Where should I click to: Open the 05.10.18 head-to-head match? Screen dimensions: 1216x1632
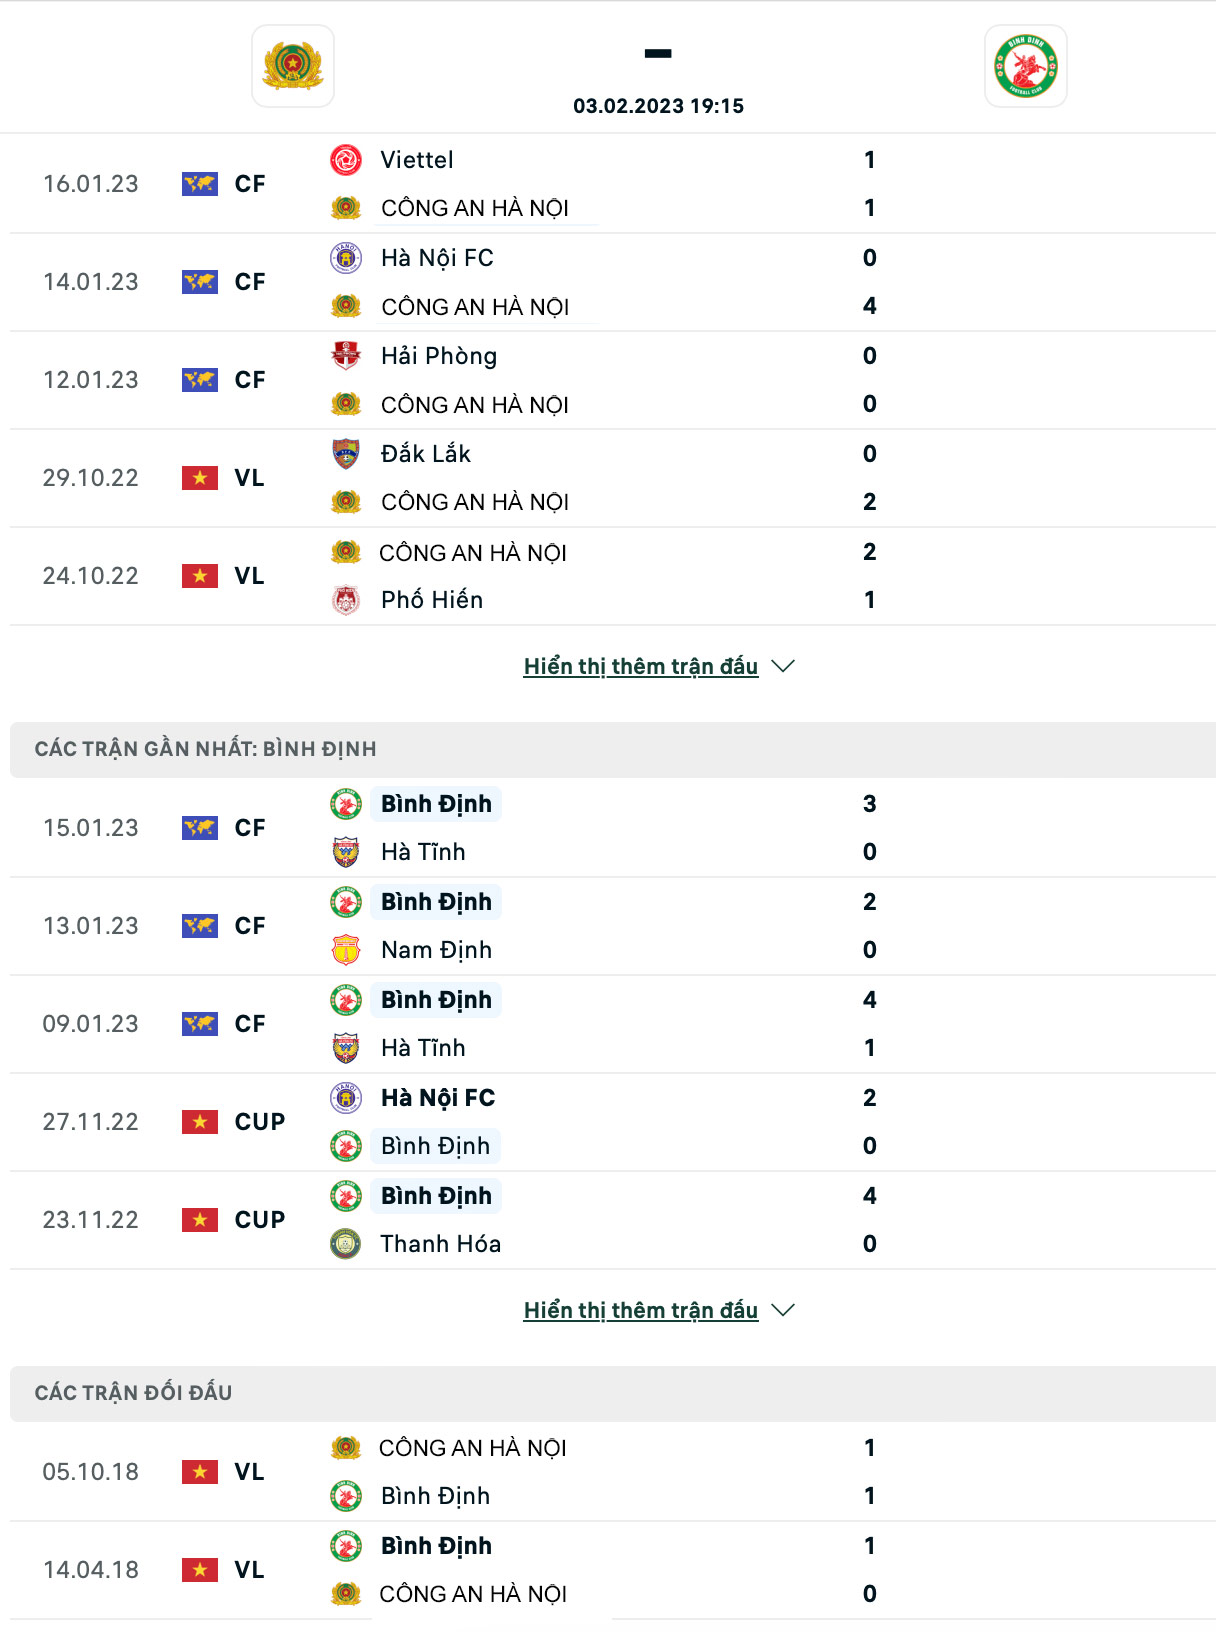point(613,1472)
